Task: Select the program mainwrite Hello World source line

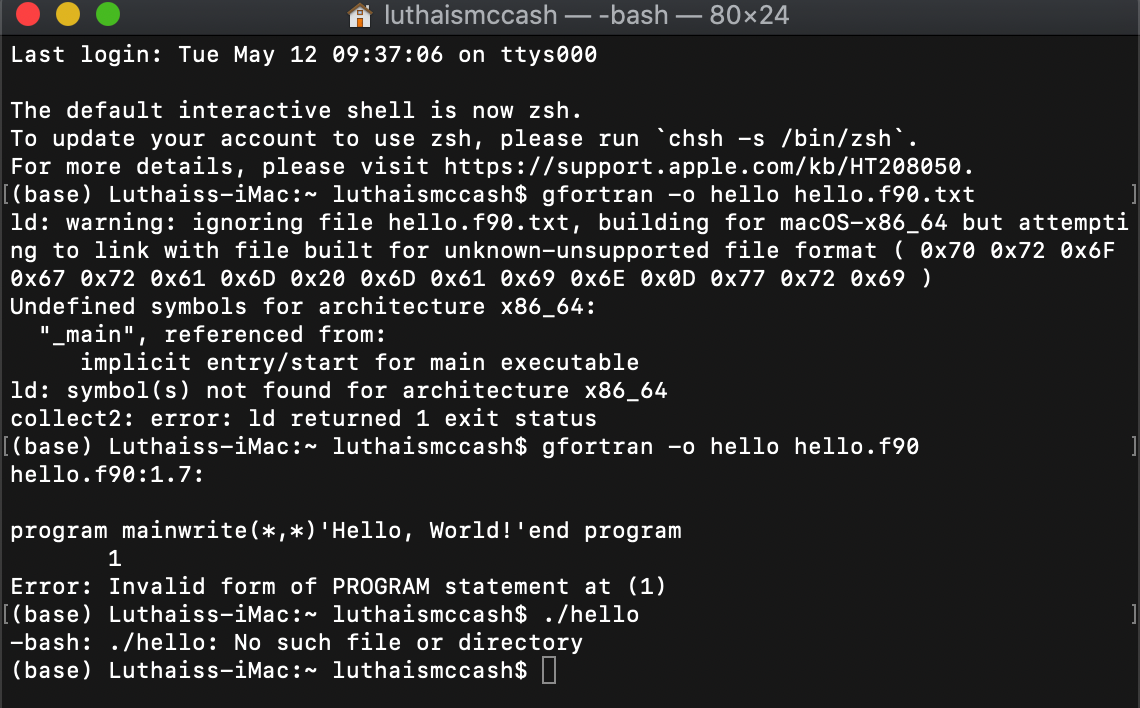Action: (344, 530)
